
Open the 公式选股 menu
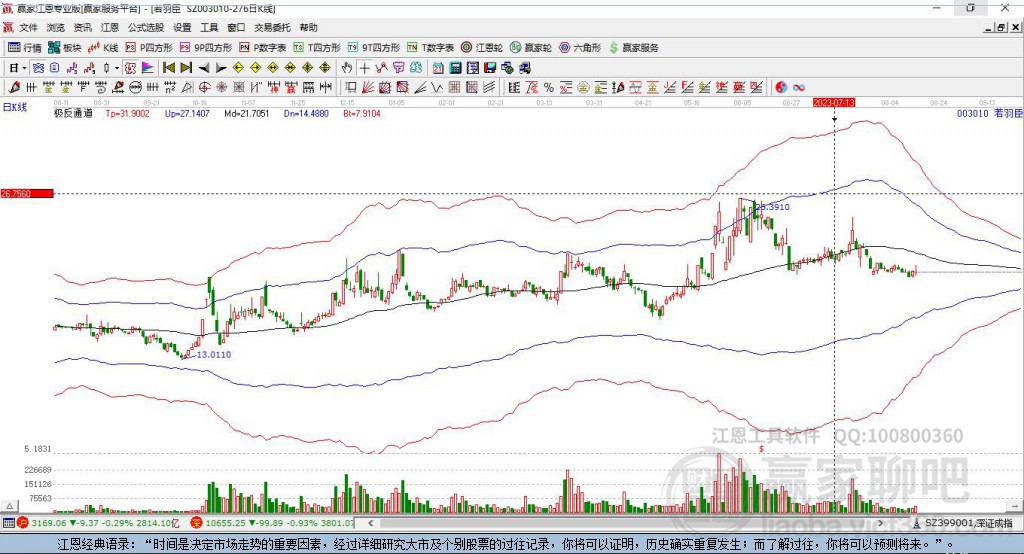(146, 27)
